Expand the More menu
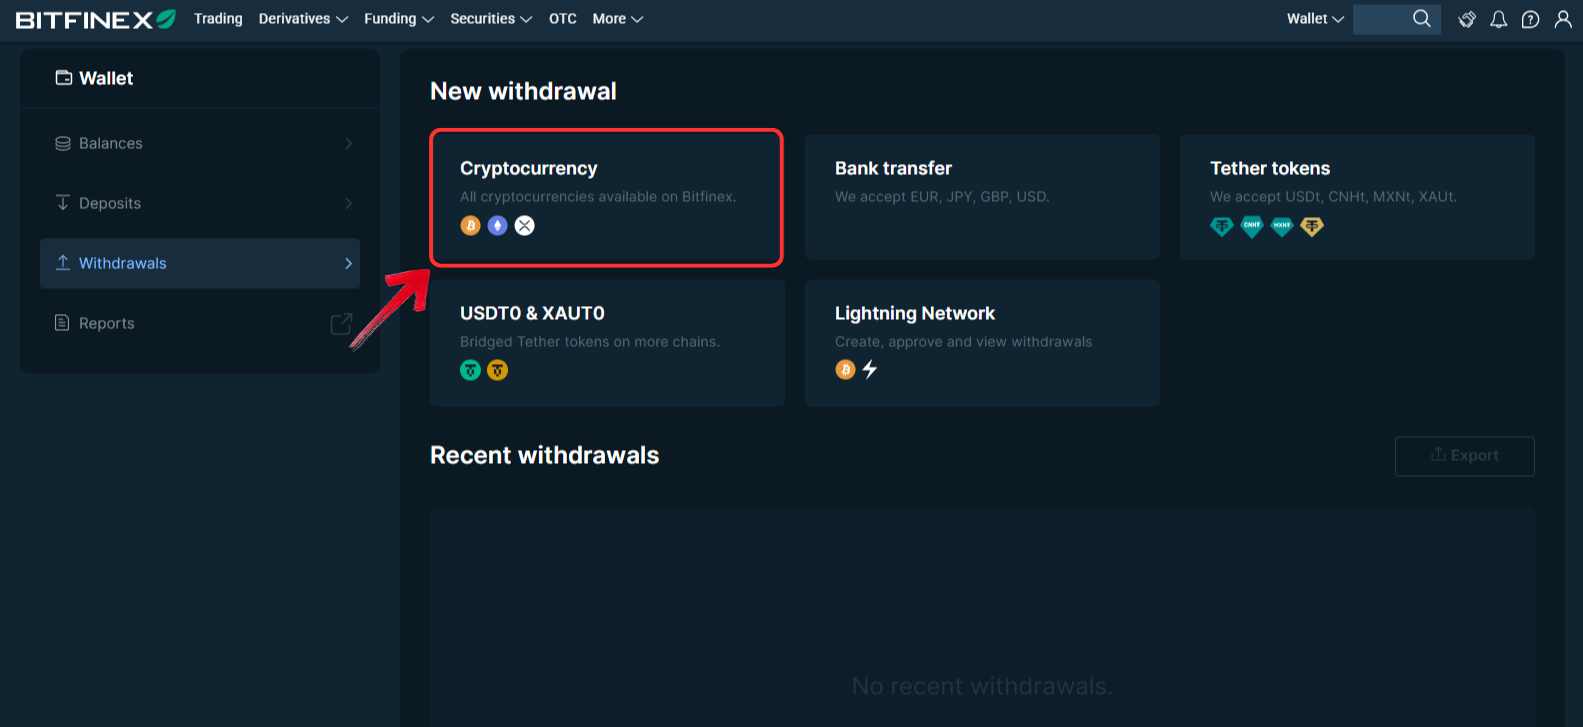The image size is (1583, 727). (617, 19)
